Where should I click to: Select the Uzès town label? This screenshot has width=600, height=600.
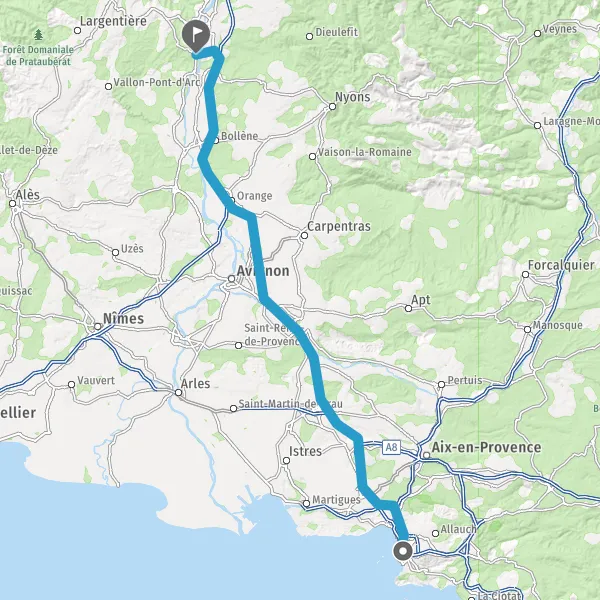[x=132, y=249]
